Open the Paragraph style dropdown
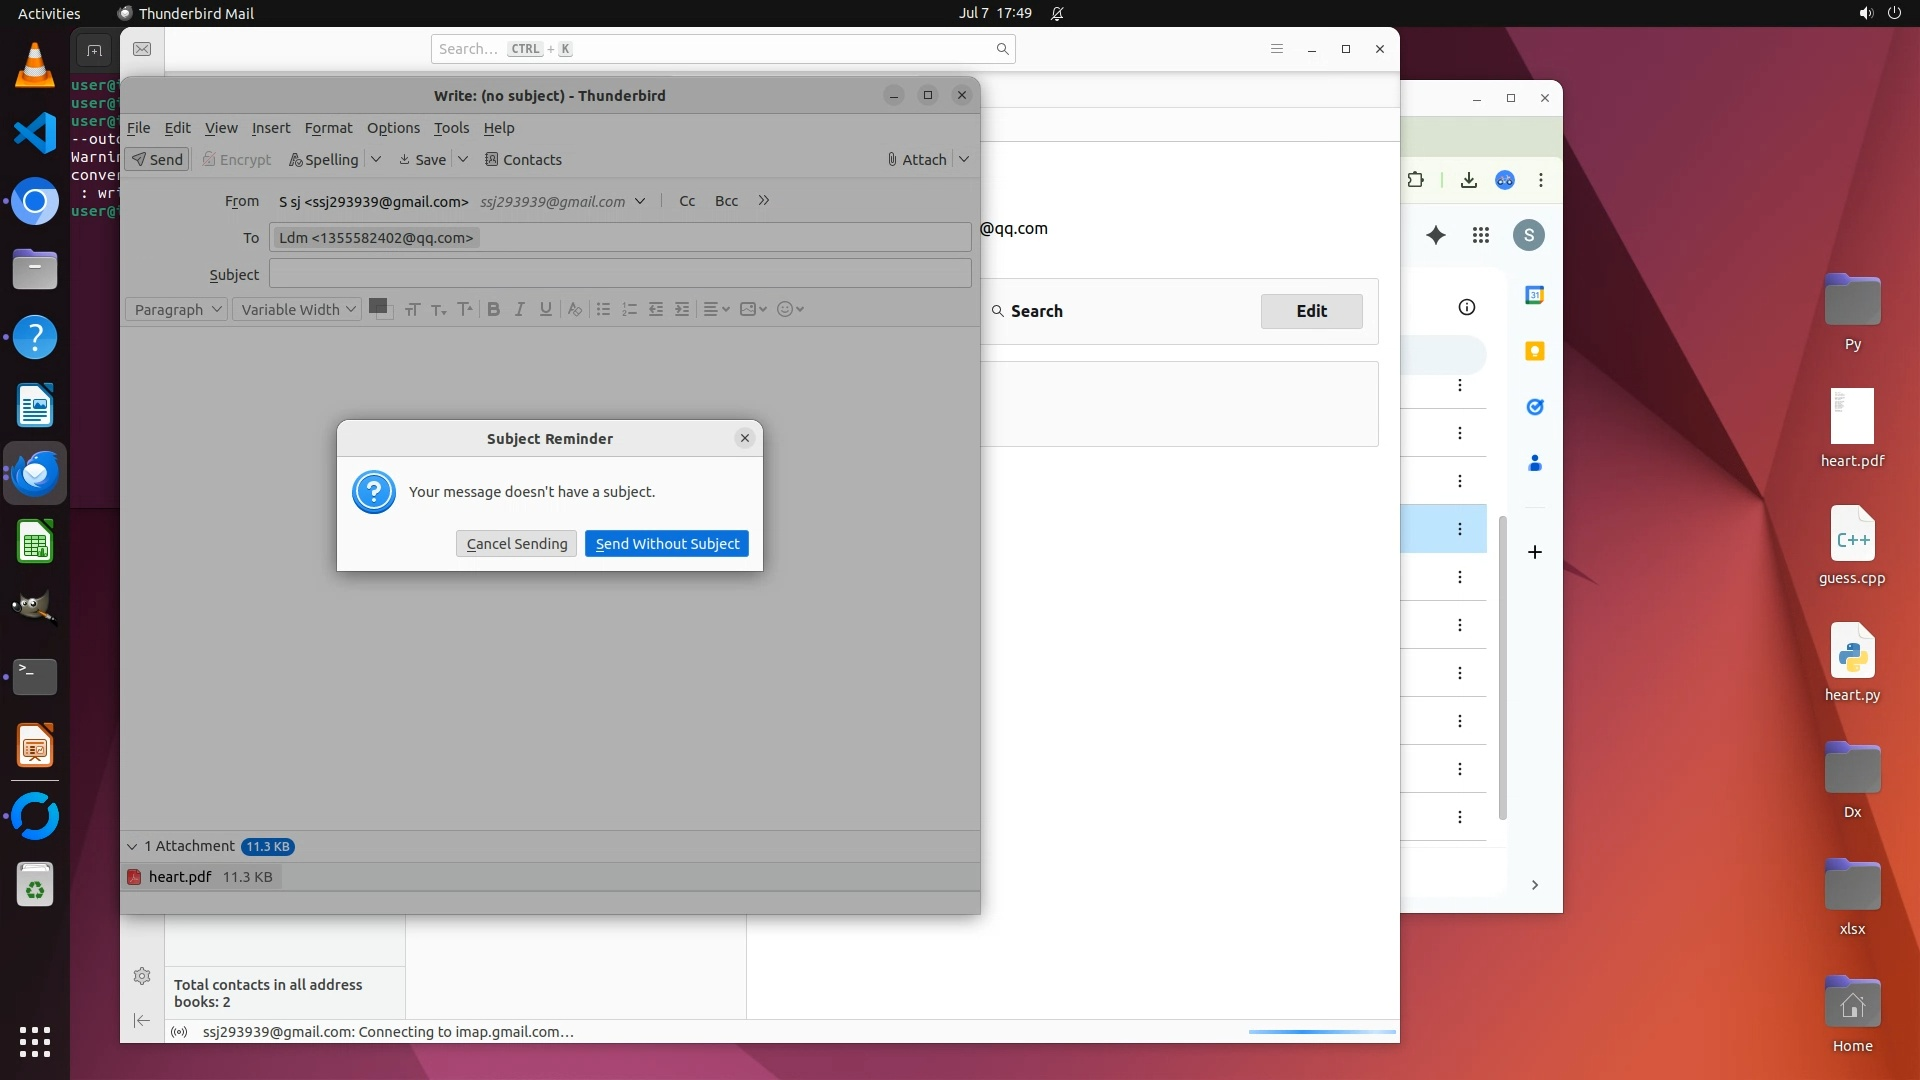Image resolution: width=1920 pixels, height=1080 pixels. tap(176, 310)
